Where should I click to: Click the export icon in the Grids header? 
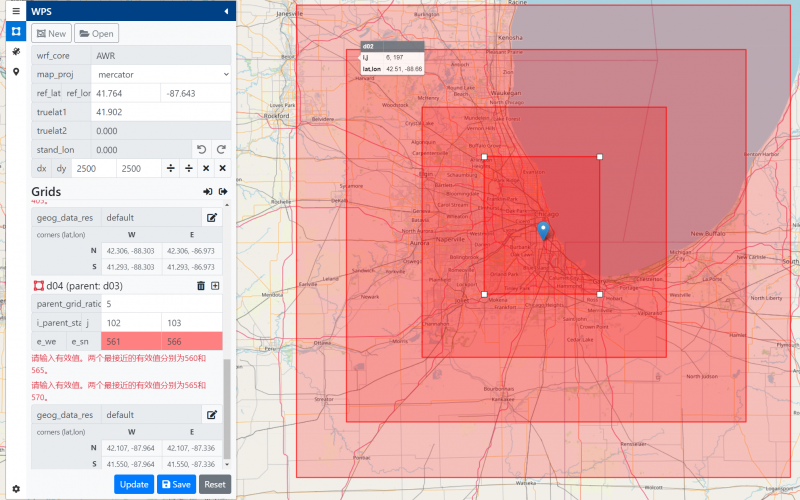[223, 191]
